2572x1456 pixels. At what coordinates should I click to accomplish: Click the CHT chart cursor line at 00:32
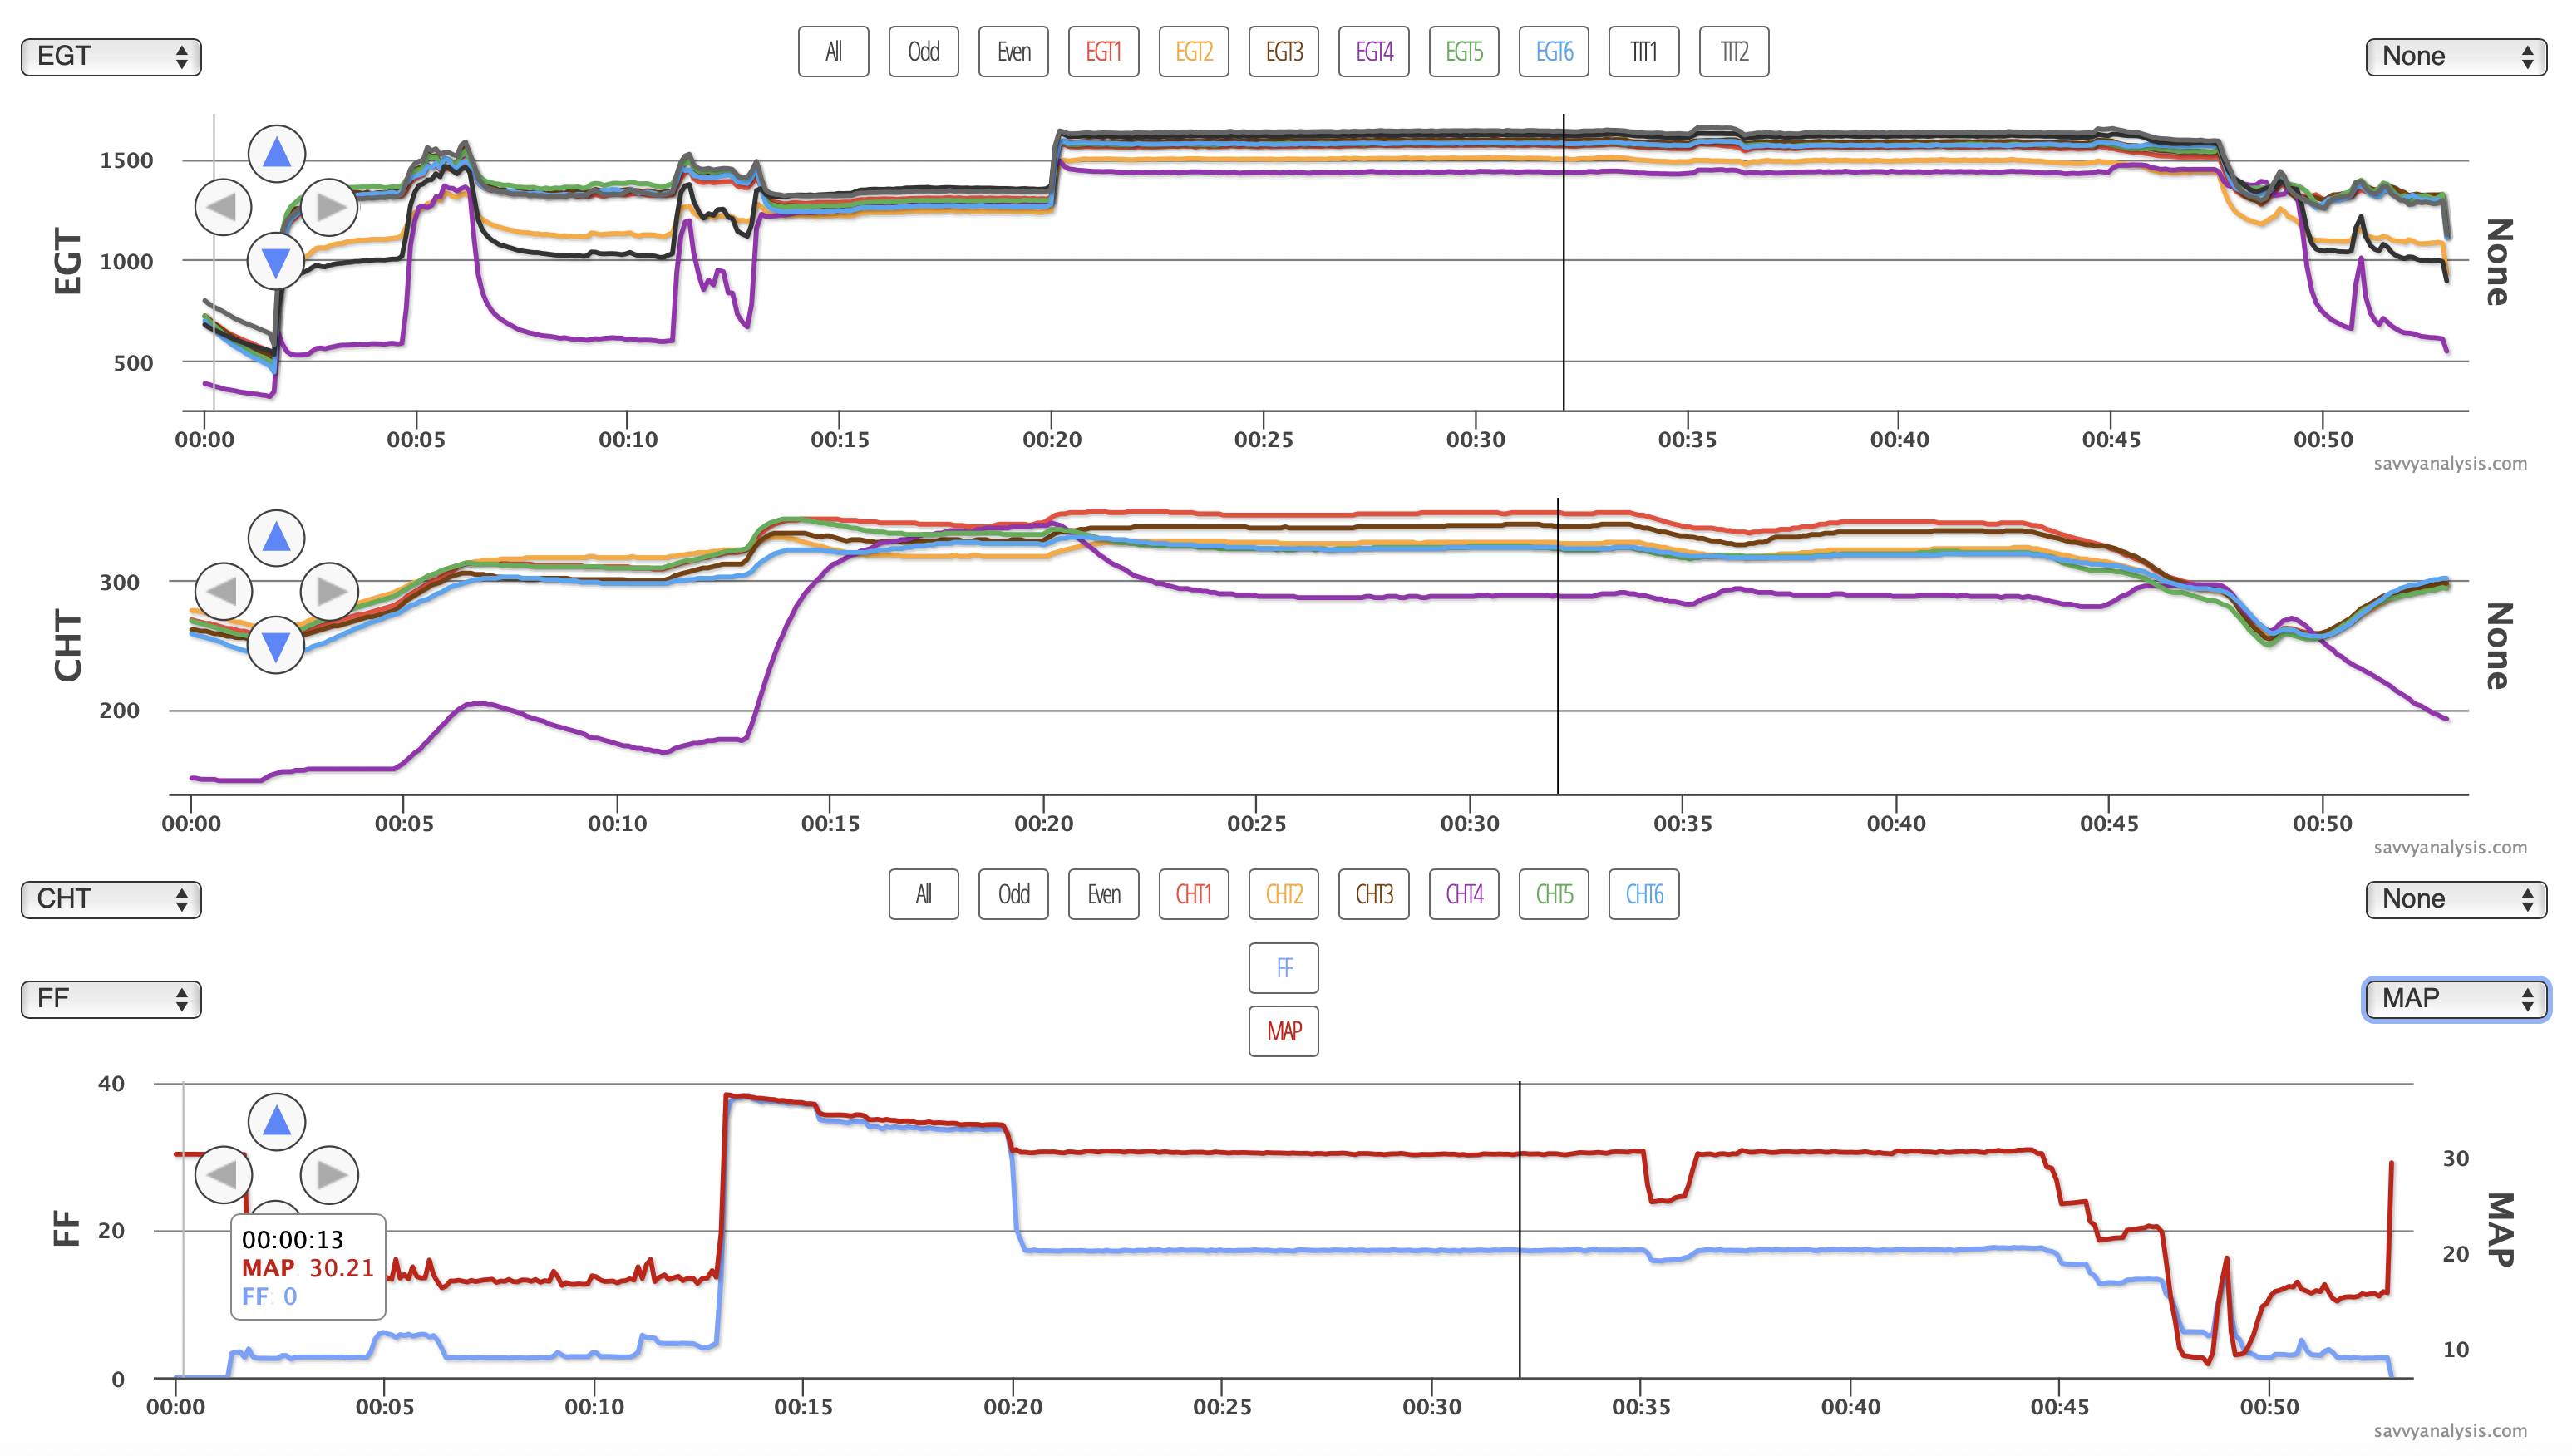pos(1558,646)
